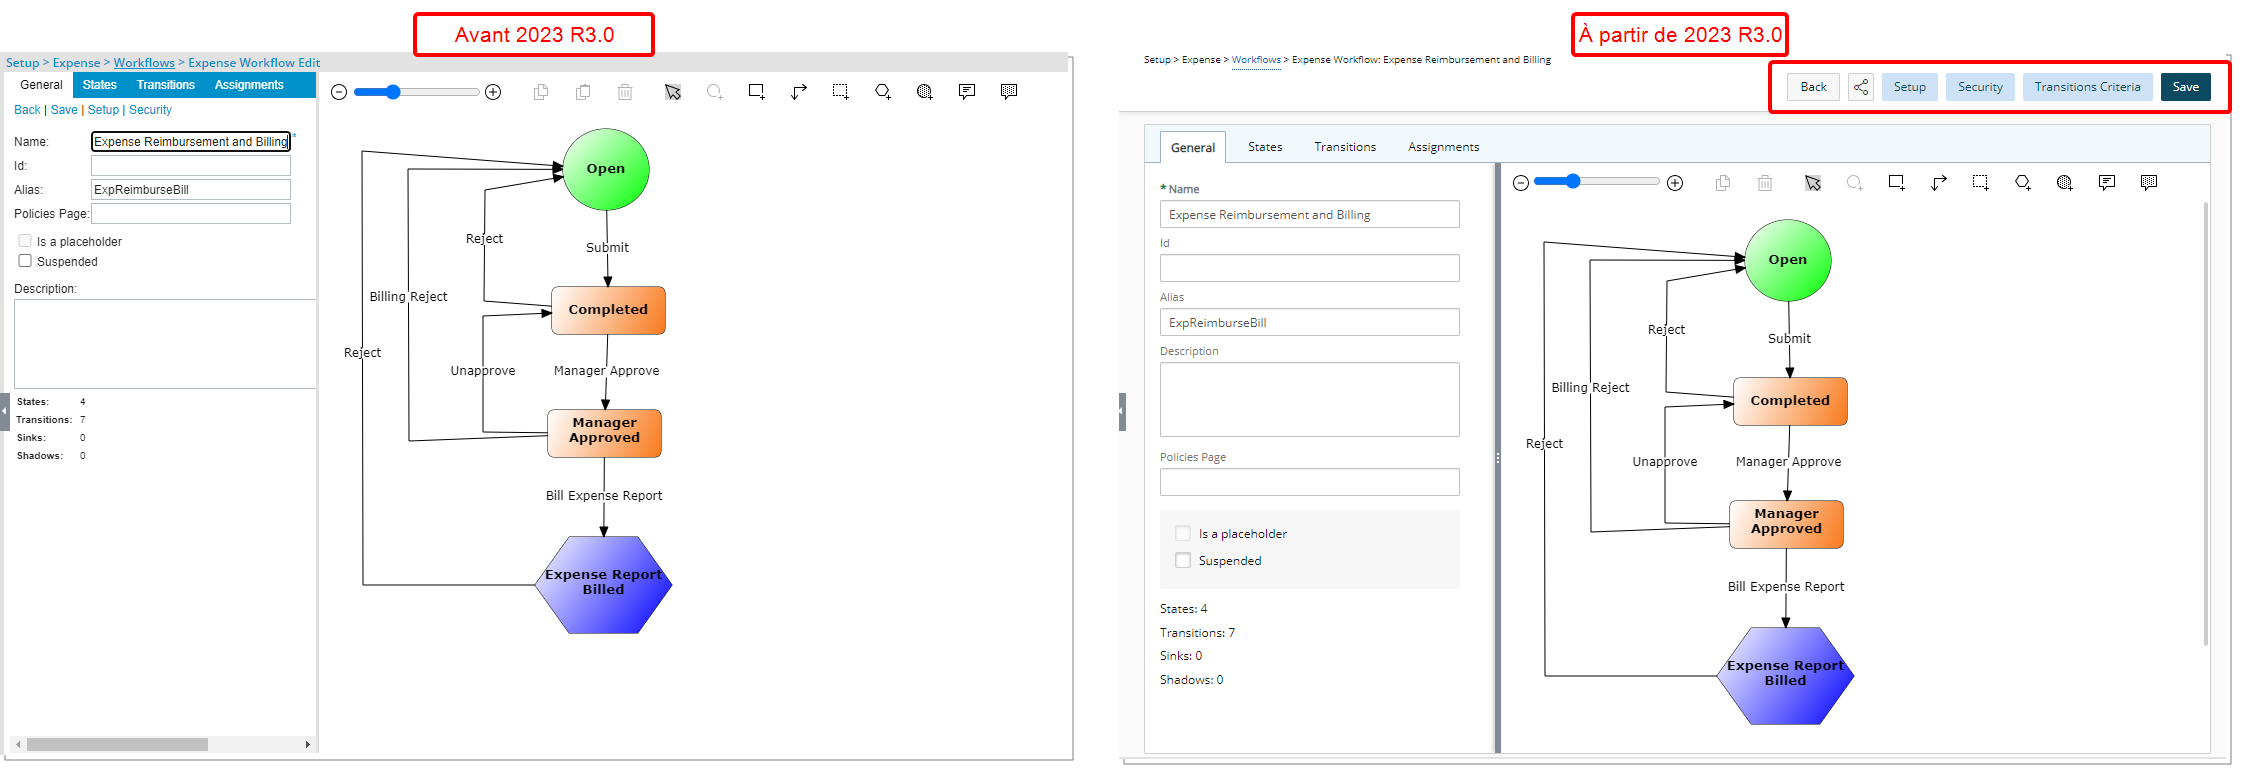This screenshot has height=776, width=2244.
Task: Add comment bubble tool in old layout
Action: 967,92
